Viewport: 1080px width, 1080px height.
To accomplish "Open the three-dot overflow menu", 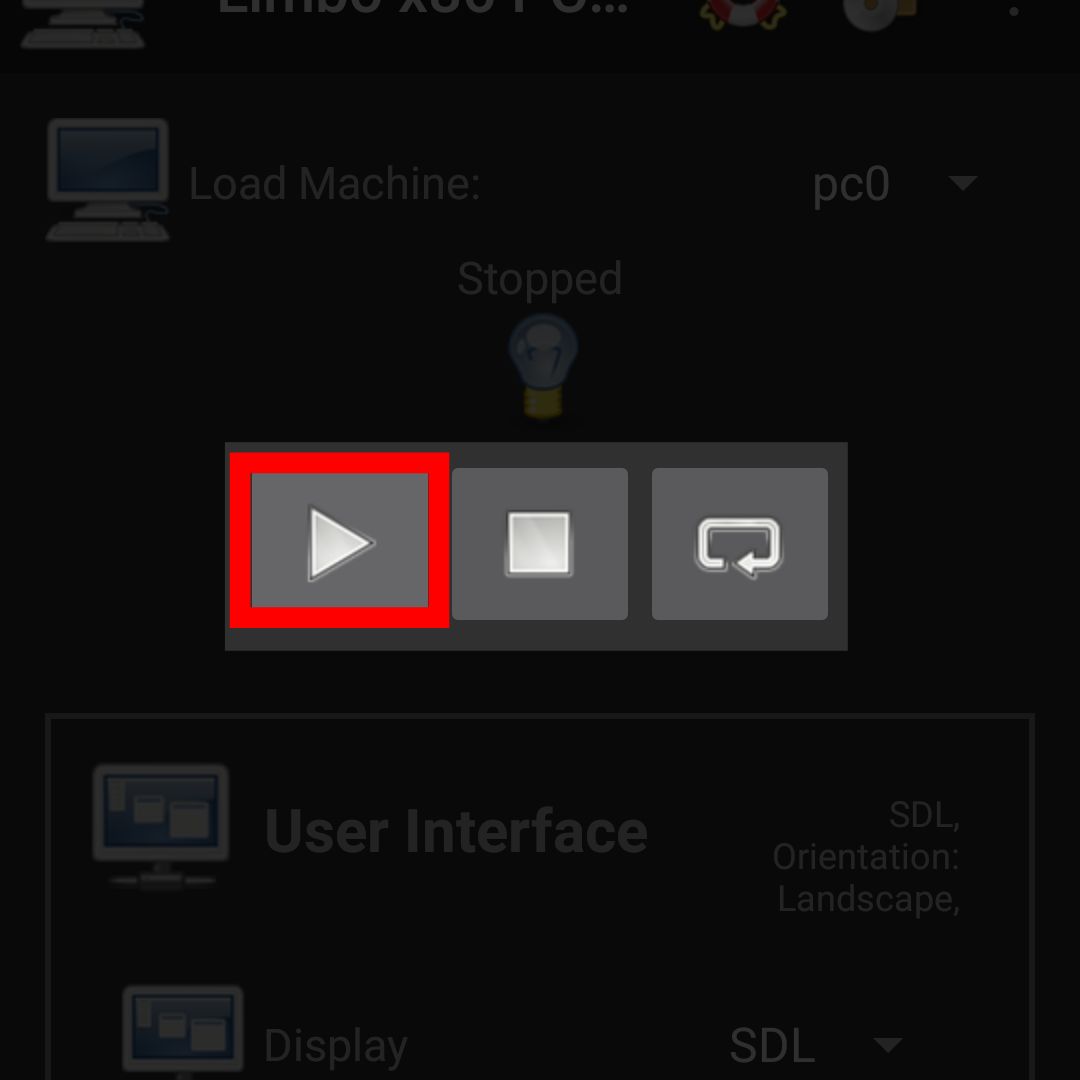I will (1013, 11).
